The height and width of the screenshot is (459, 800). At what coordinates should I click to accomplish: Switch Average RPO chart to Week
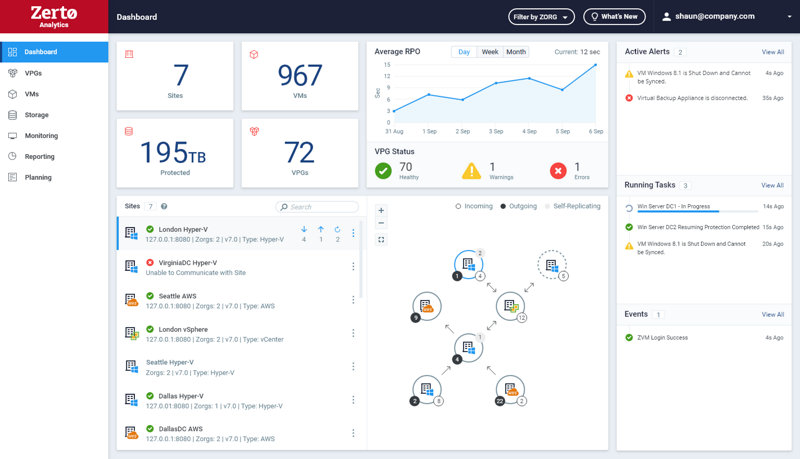coord(490,52)
